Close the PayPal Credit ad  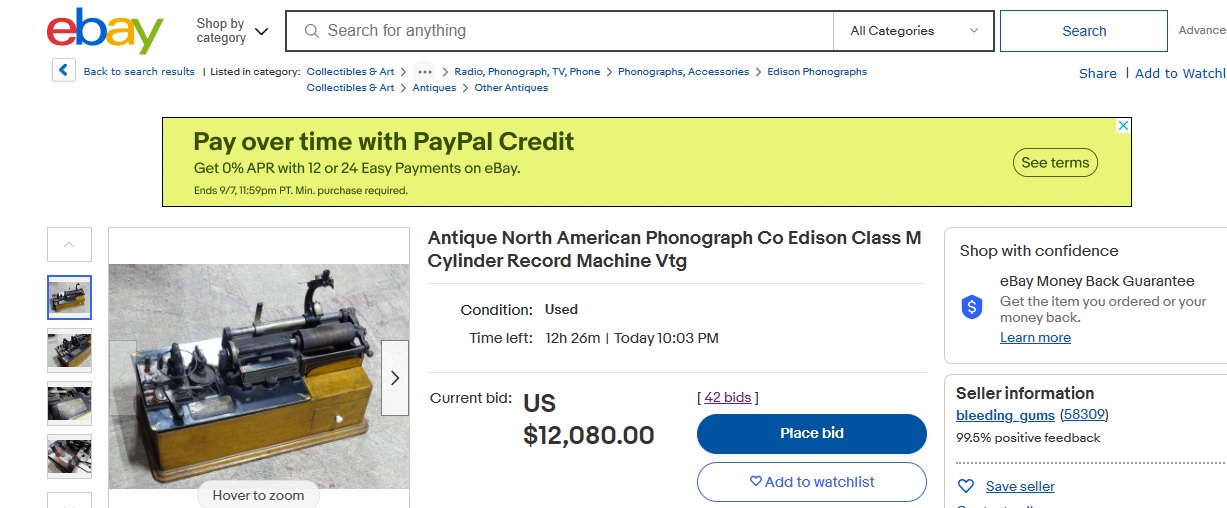(x=1123, y=126)
